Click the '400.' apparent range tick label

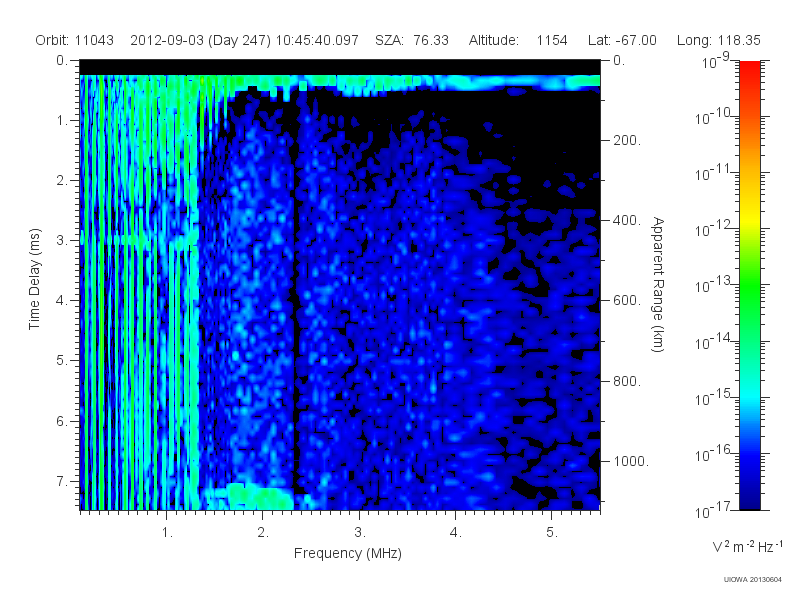click(627, 220)
